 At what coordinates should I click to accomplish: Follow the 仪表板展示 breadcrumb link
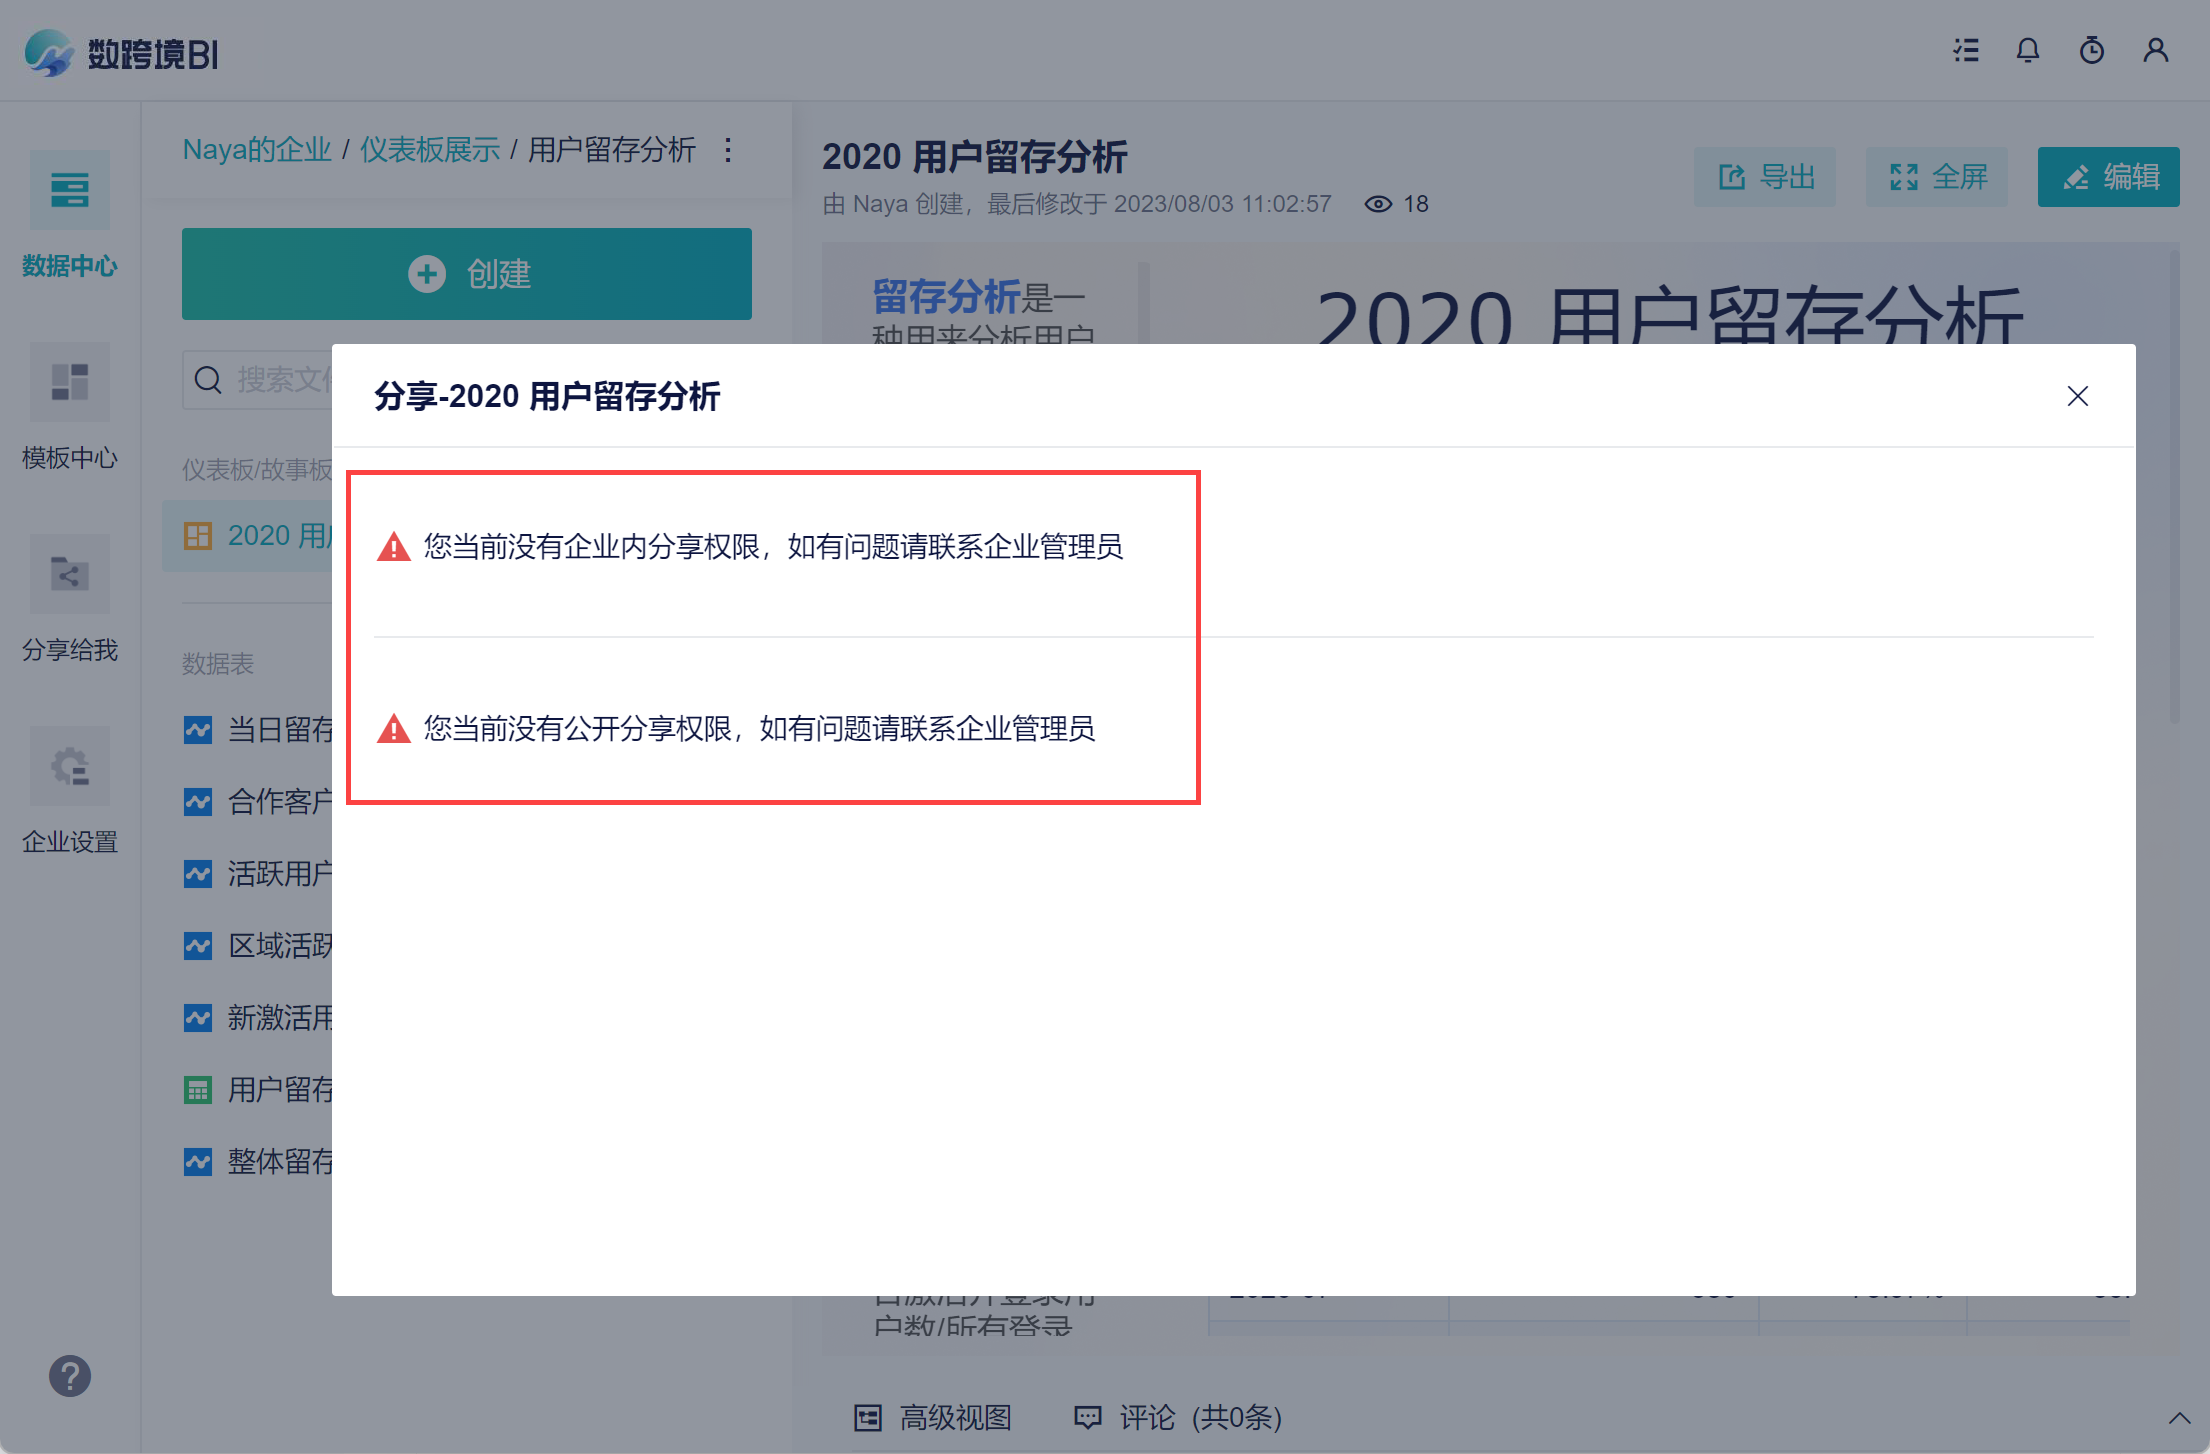(x=429, y=150)
